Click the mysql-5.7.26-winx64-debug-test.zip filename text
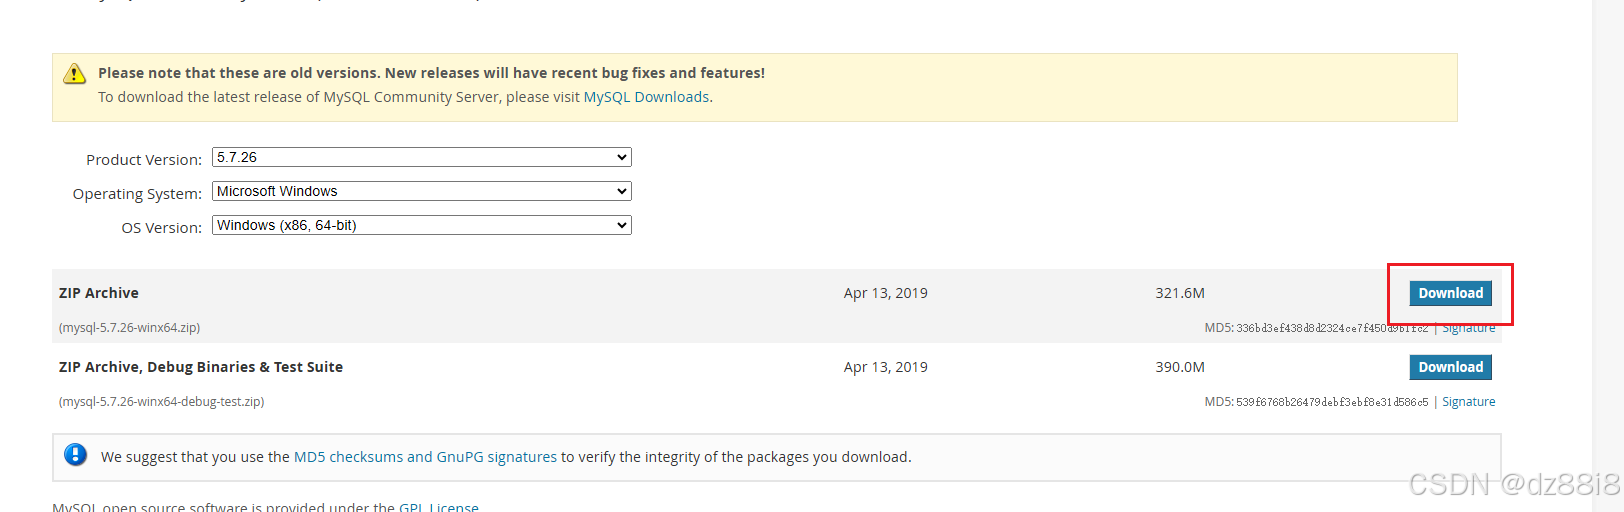The image size is (1624, 512). click(161, 402)
